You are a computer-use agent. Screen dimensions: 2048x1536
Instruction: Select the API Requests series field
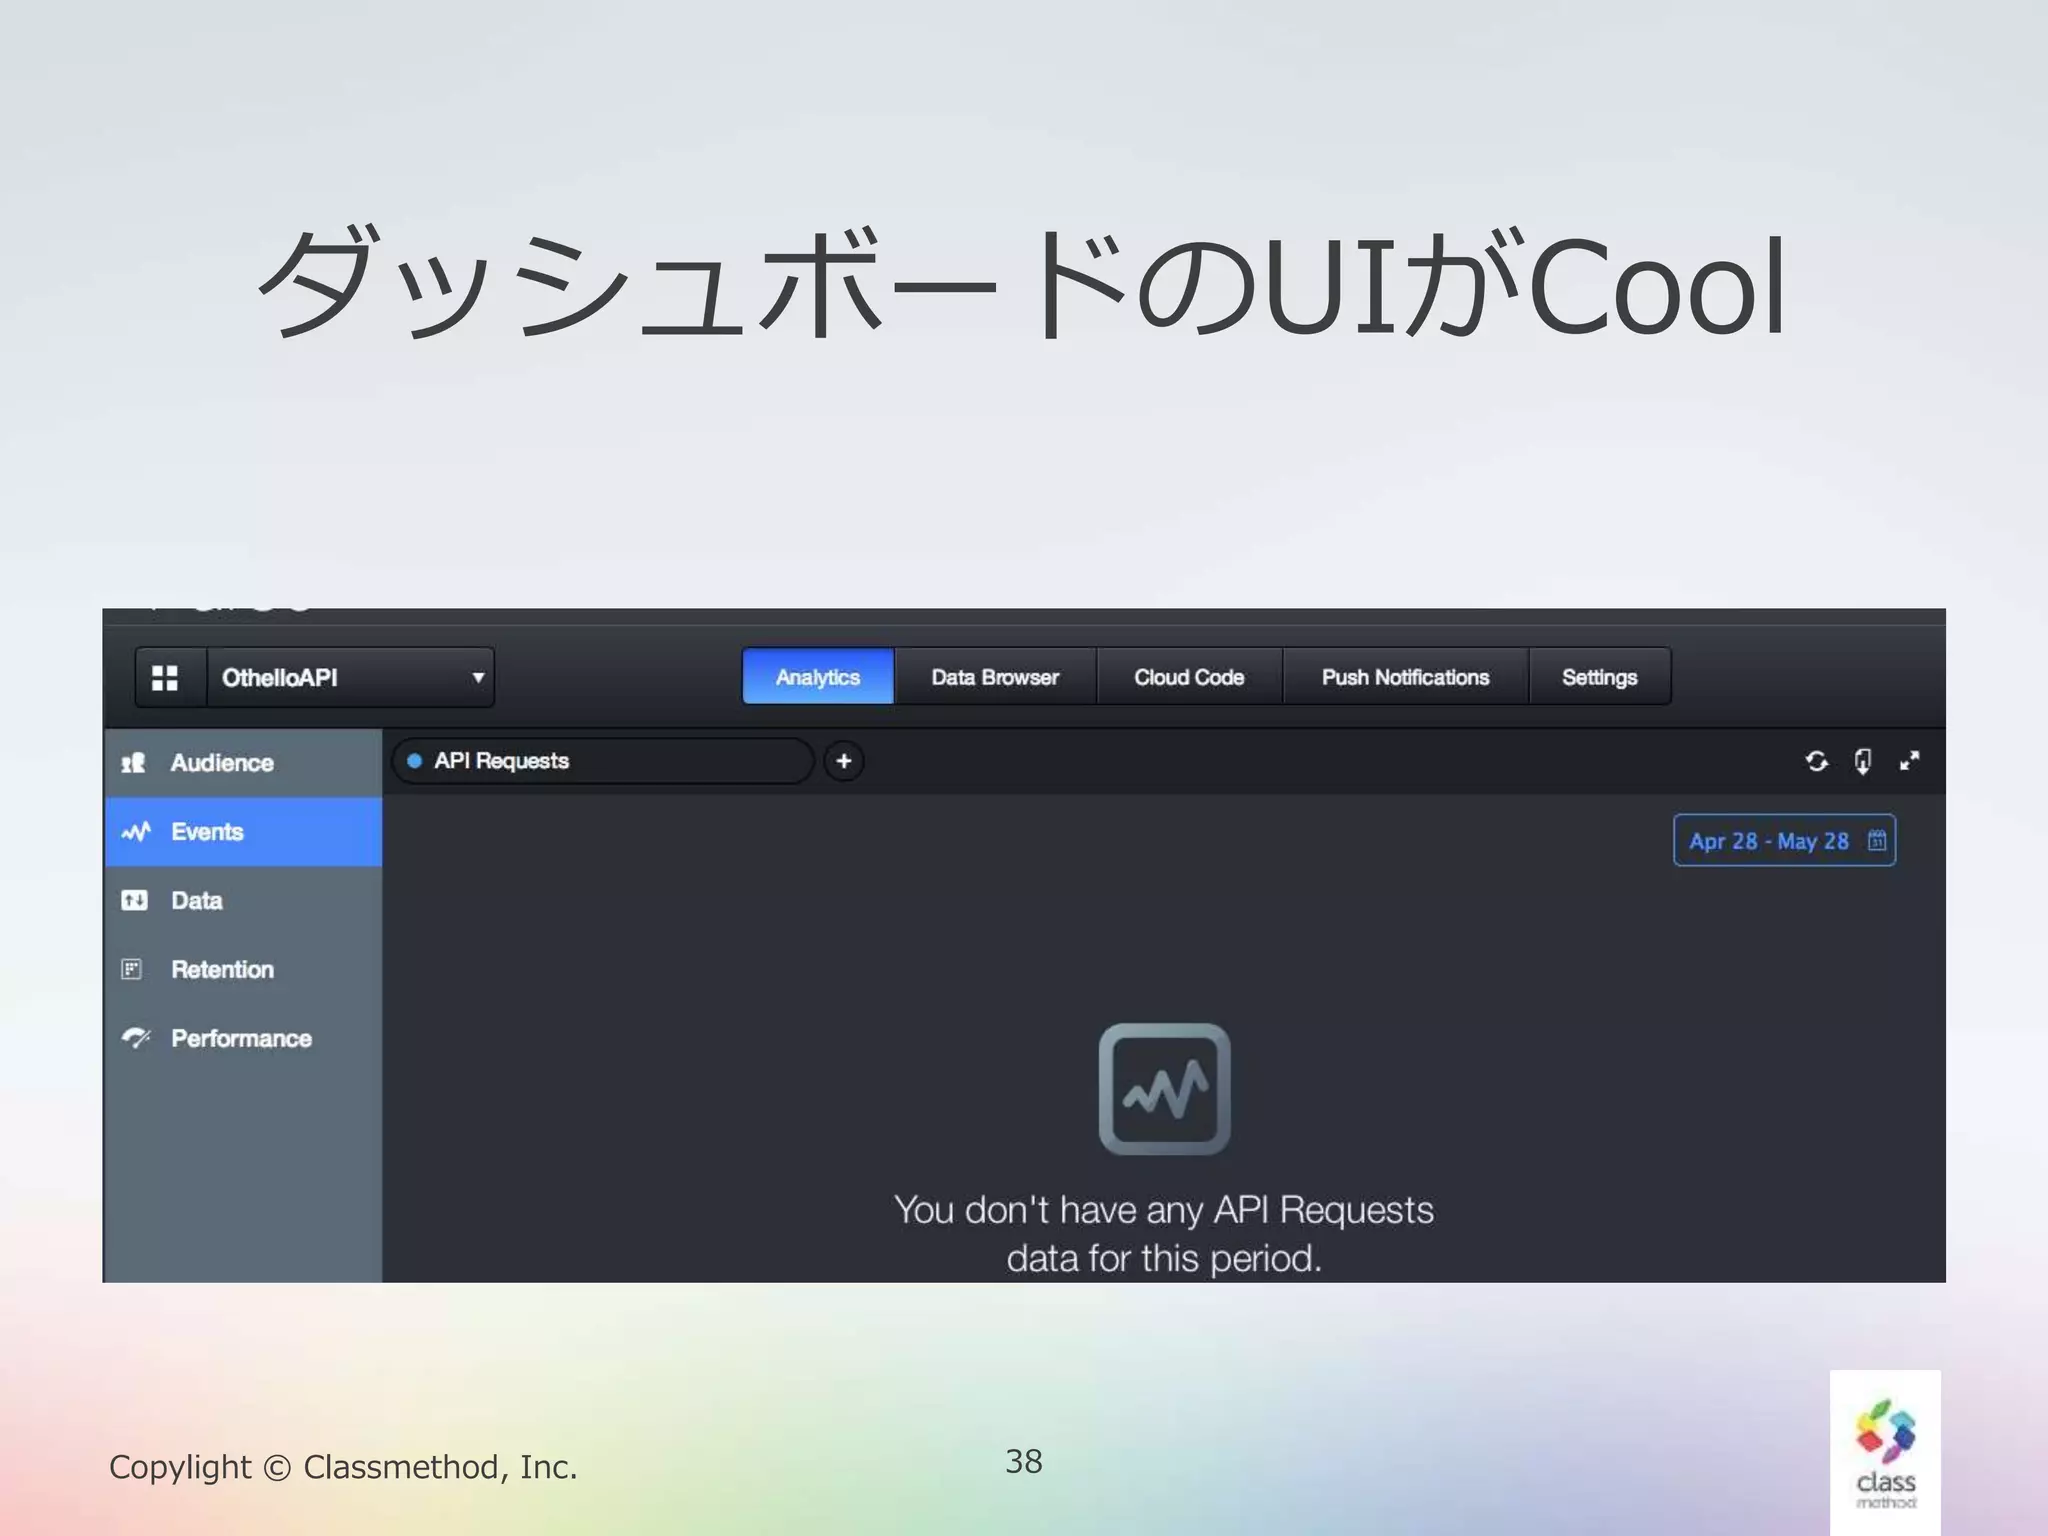pyautogui.click(x=603, y=761)
